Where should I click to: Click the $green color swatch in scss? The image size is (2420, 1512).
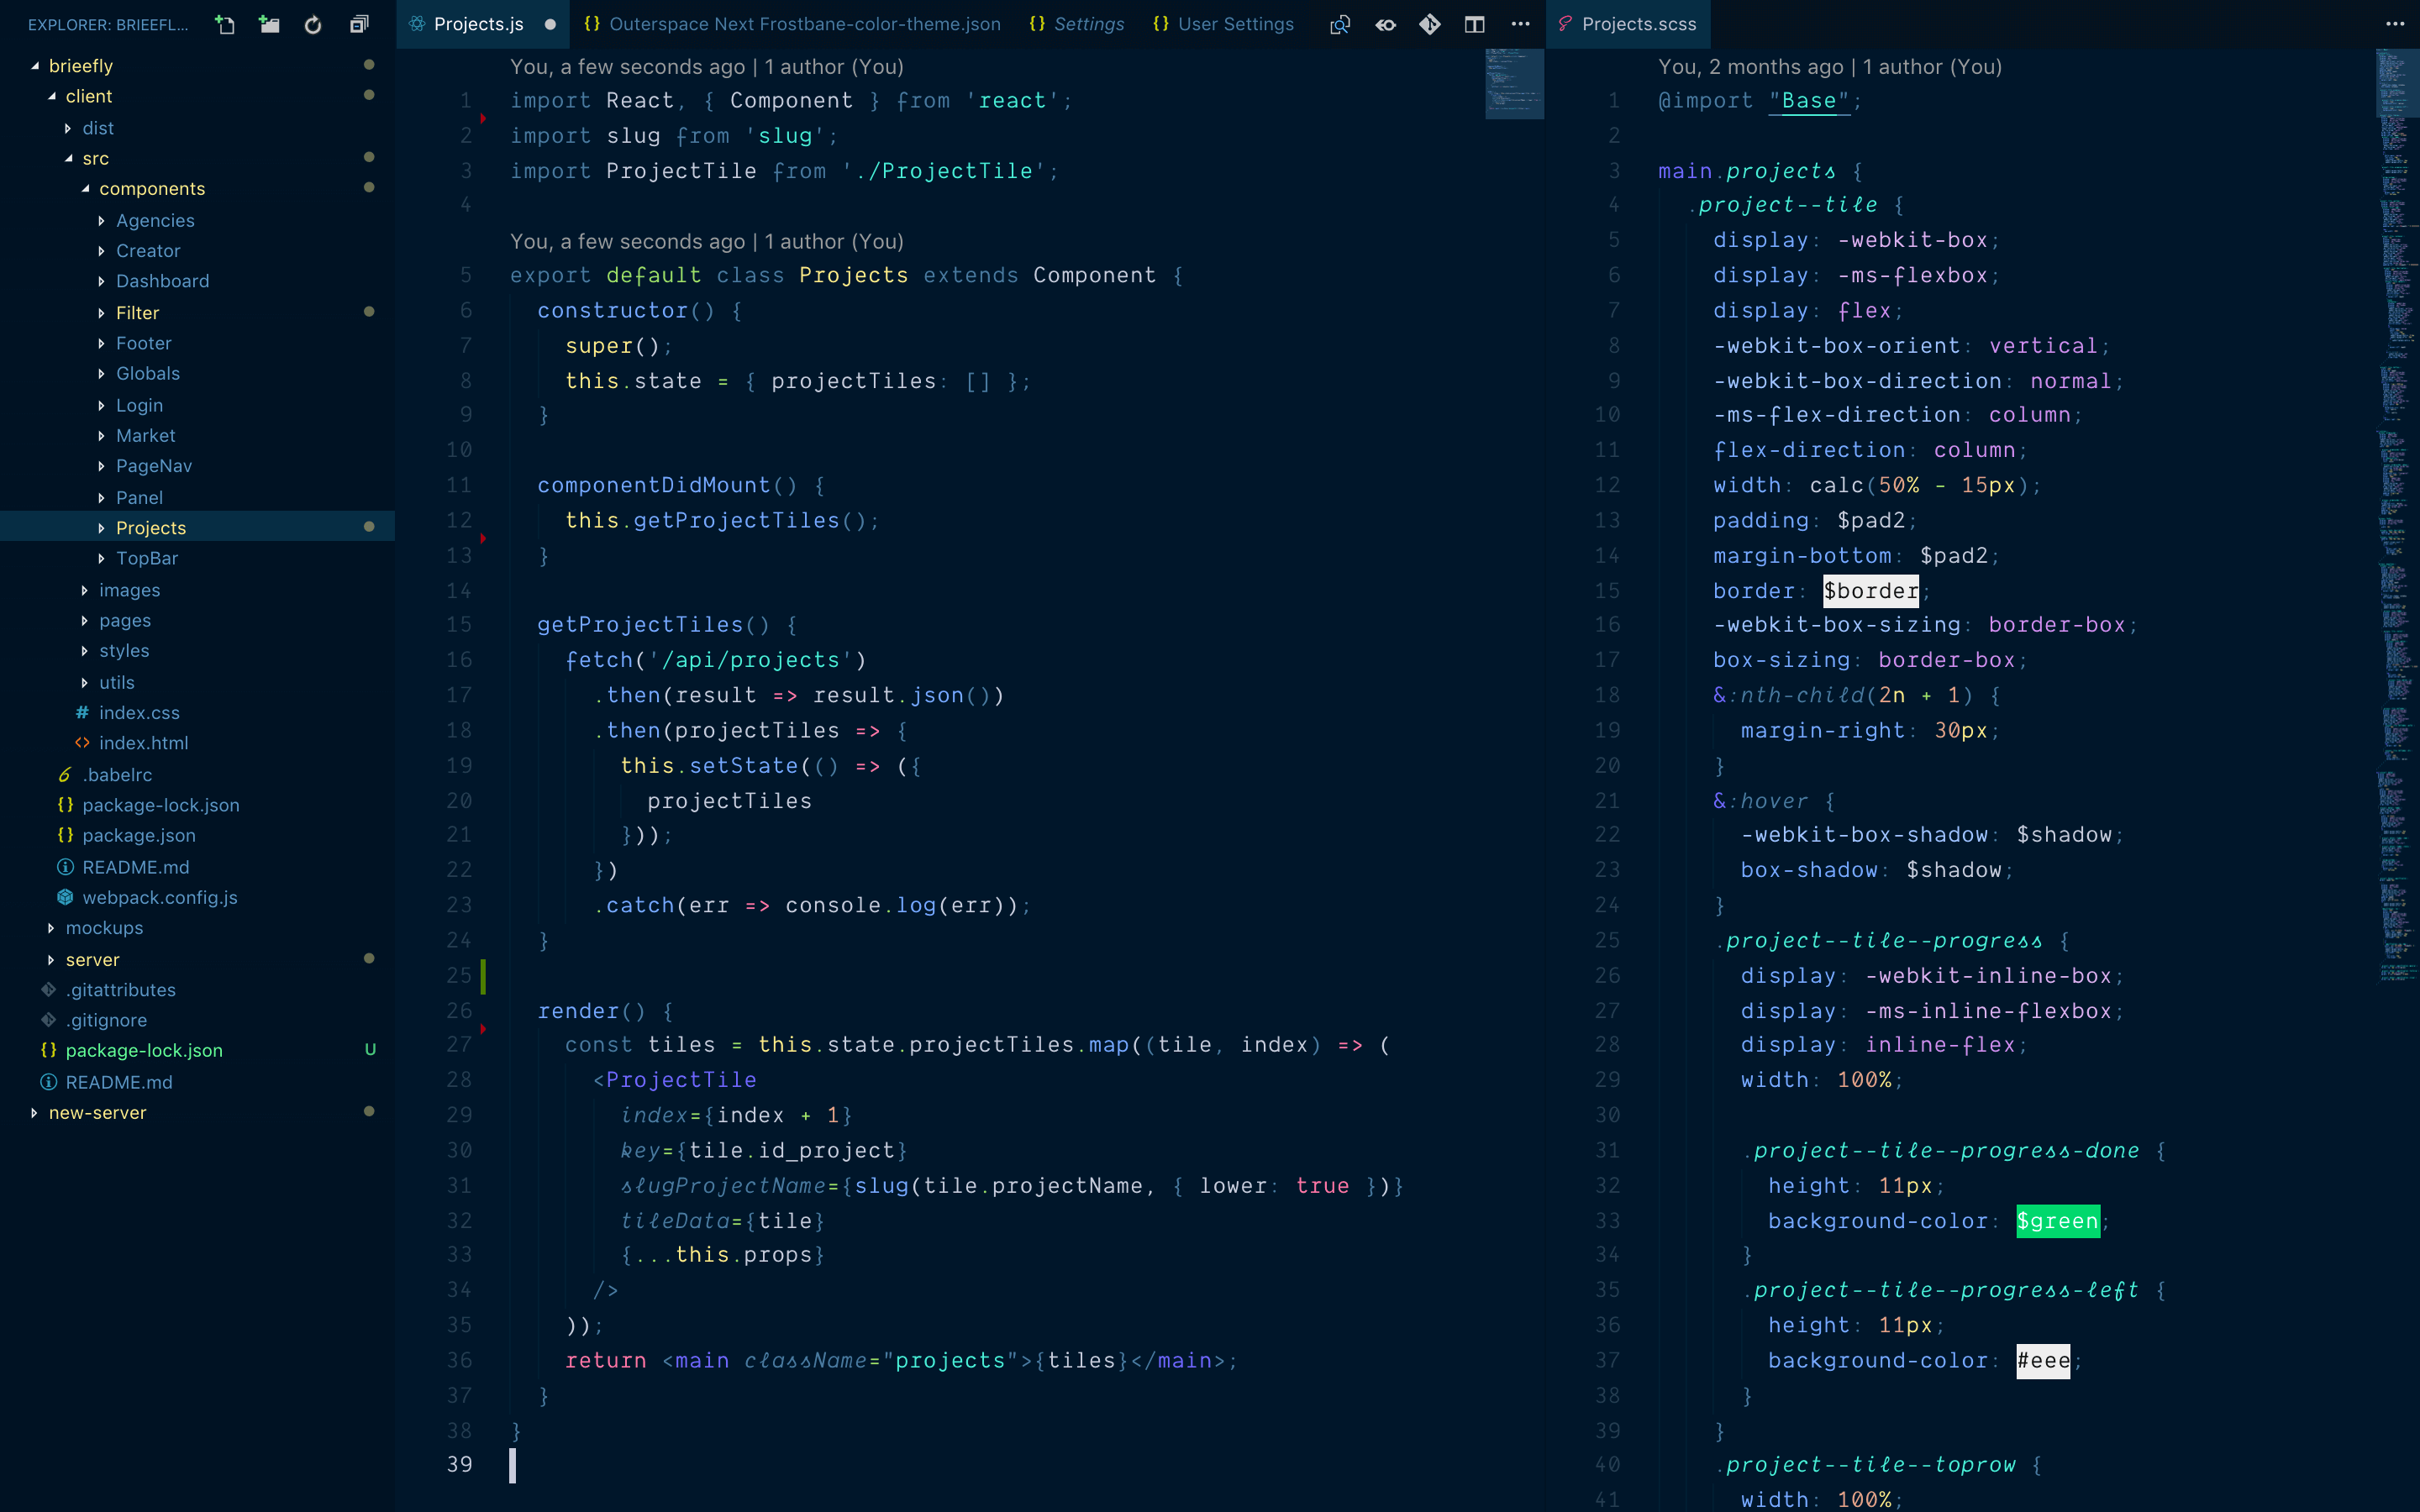pyautogui.click(x=2057, y=1221)
